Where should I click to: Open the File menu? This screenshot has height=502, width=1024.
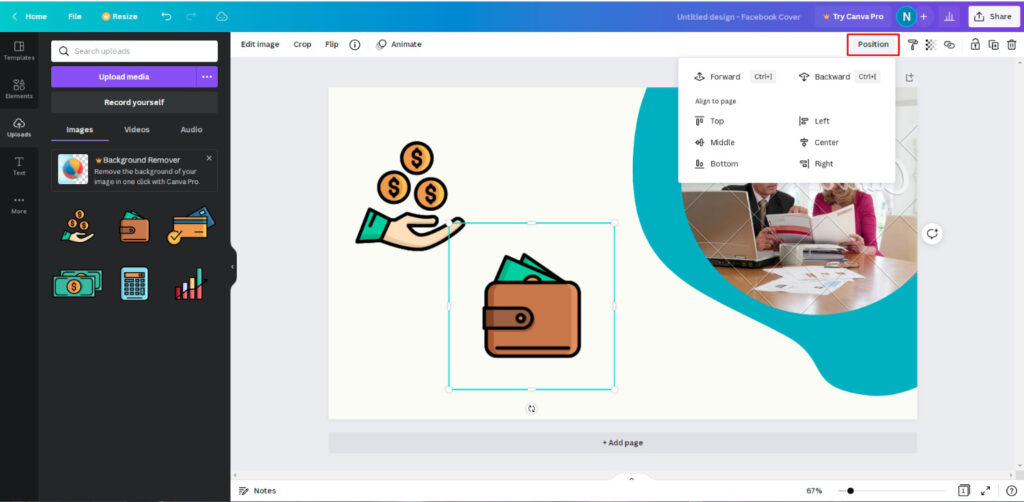75,17
